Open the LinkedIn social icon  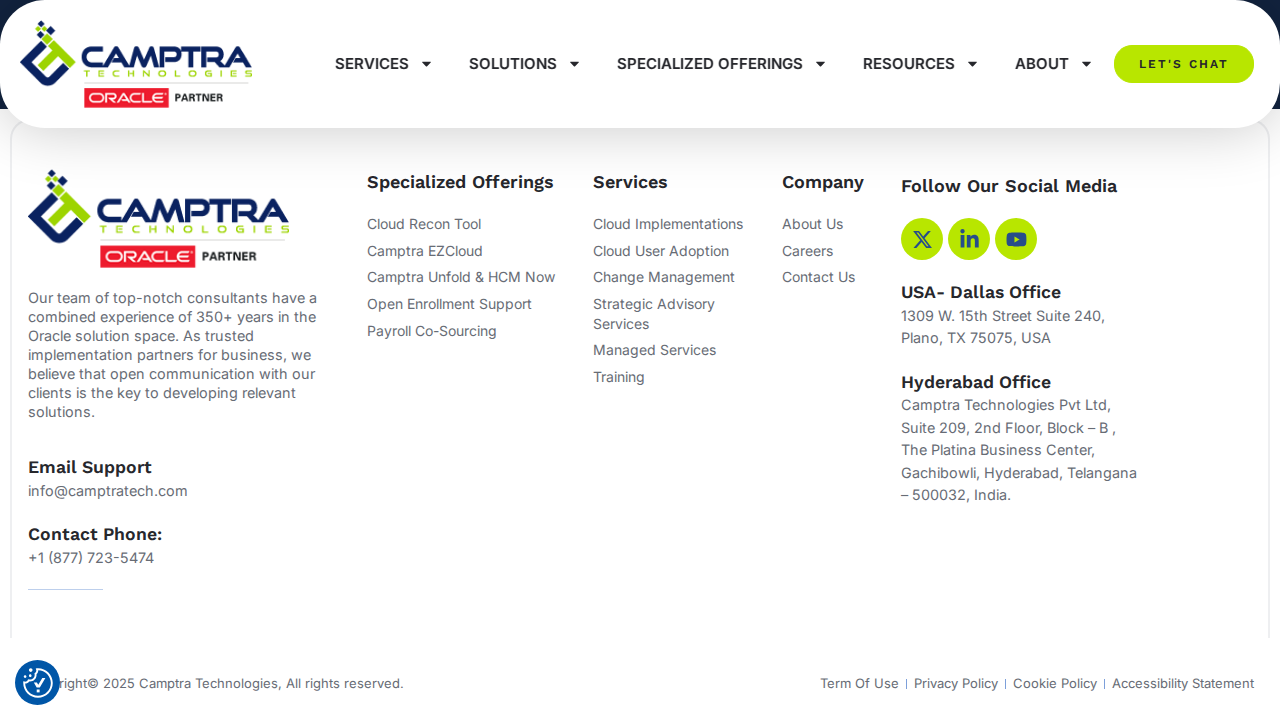969,239
